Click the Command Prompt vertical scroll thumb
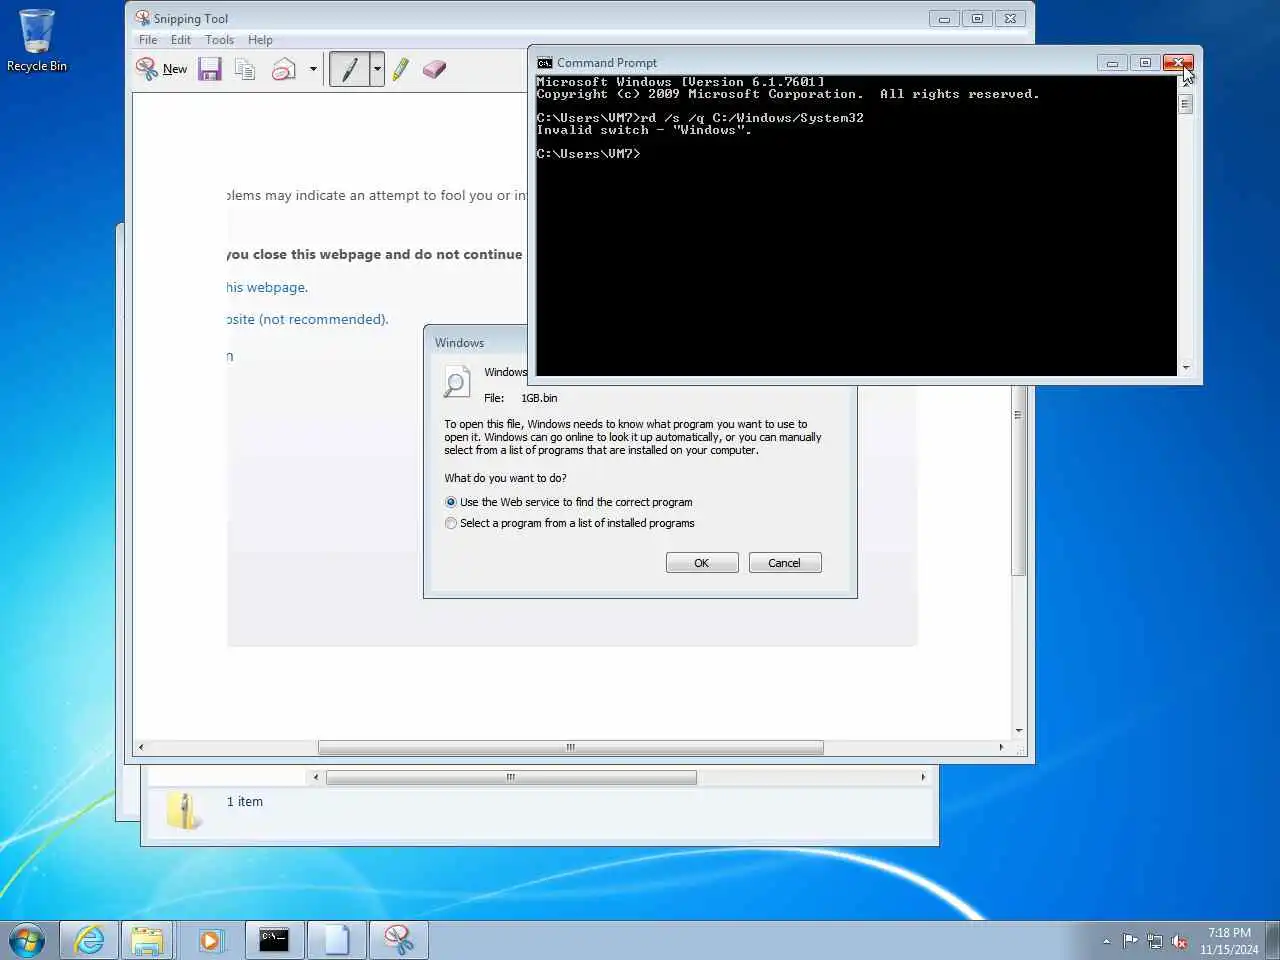1280x960 pixels. click(x=1186, y=104)
